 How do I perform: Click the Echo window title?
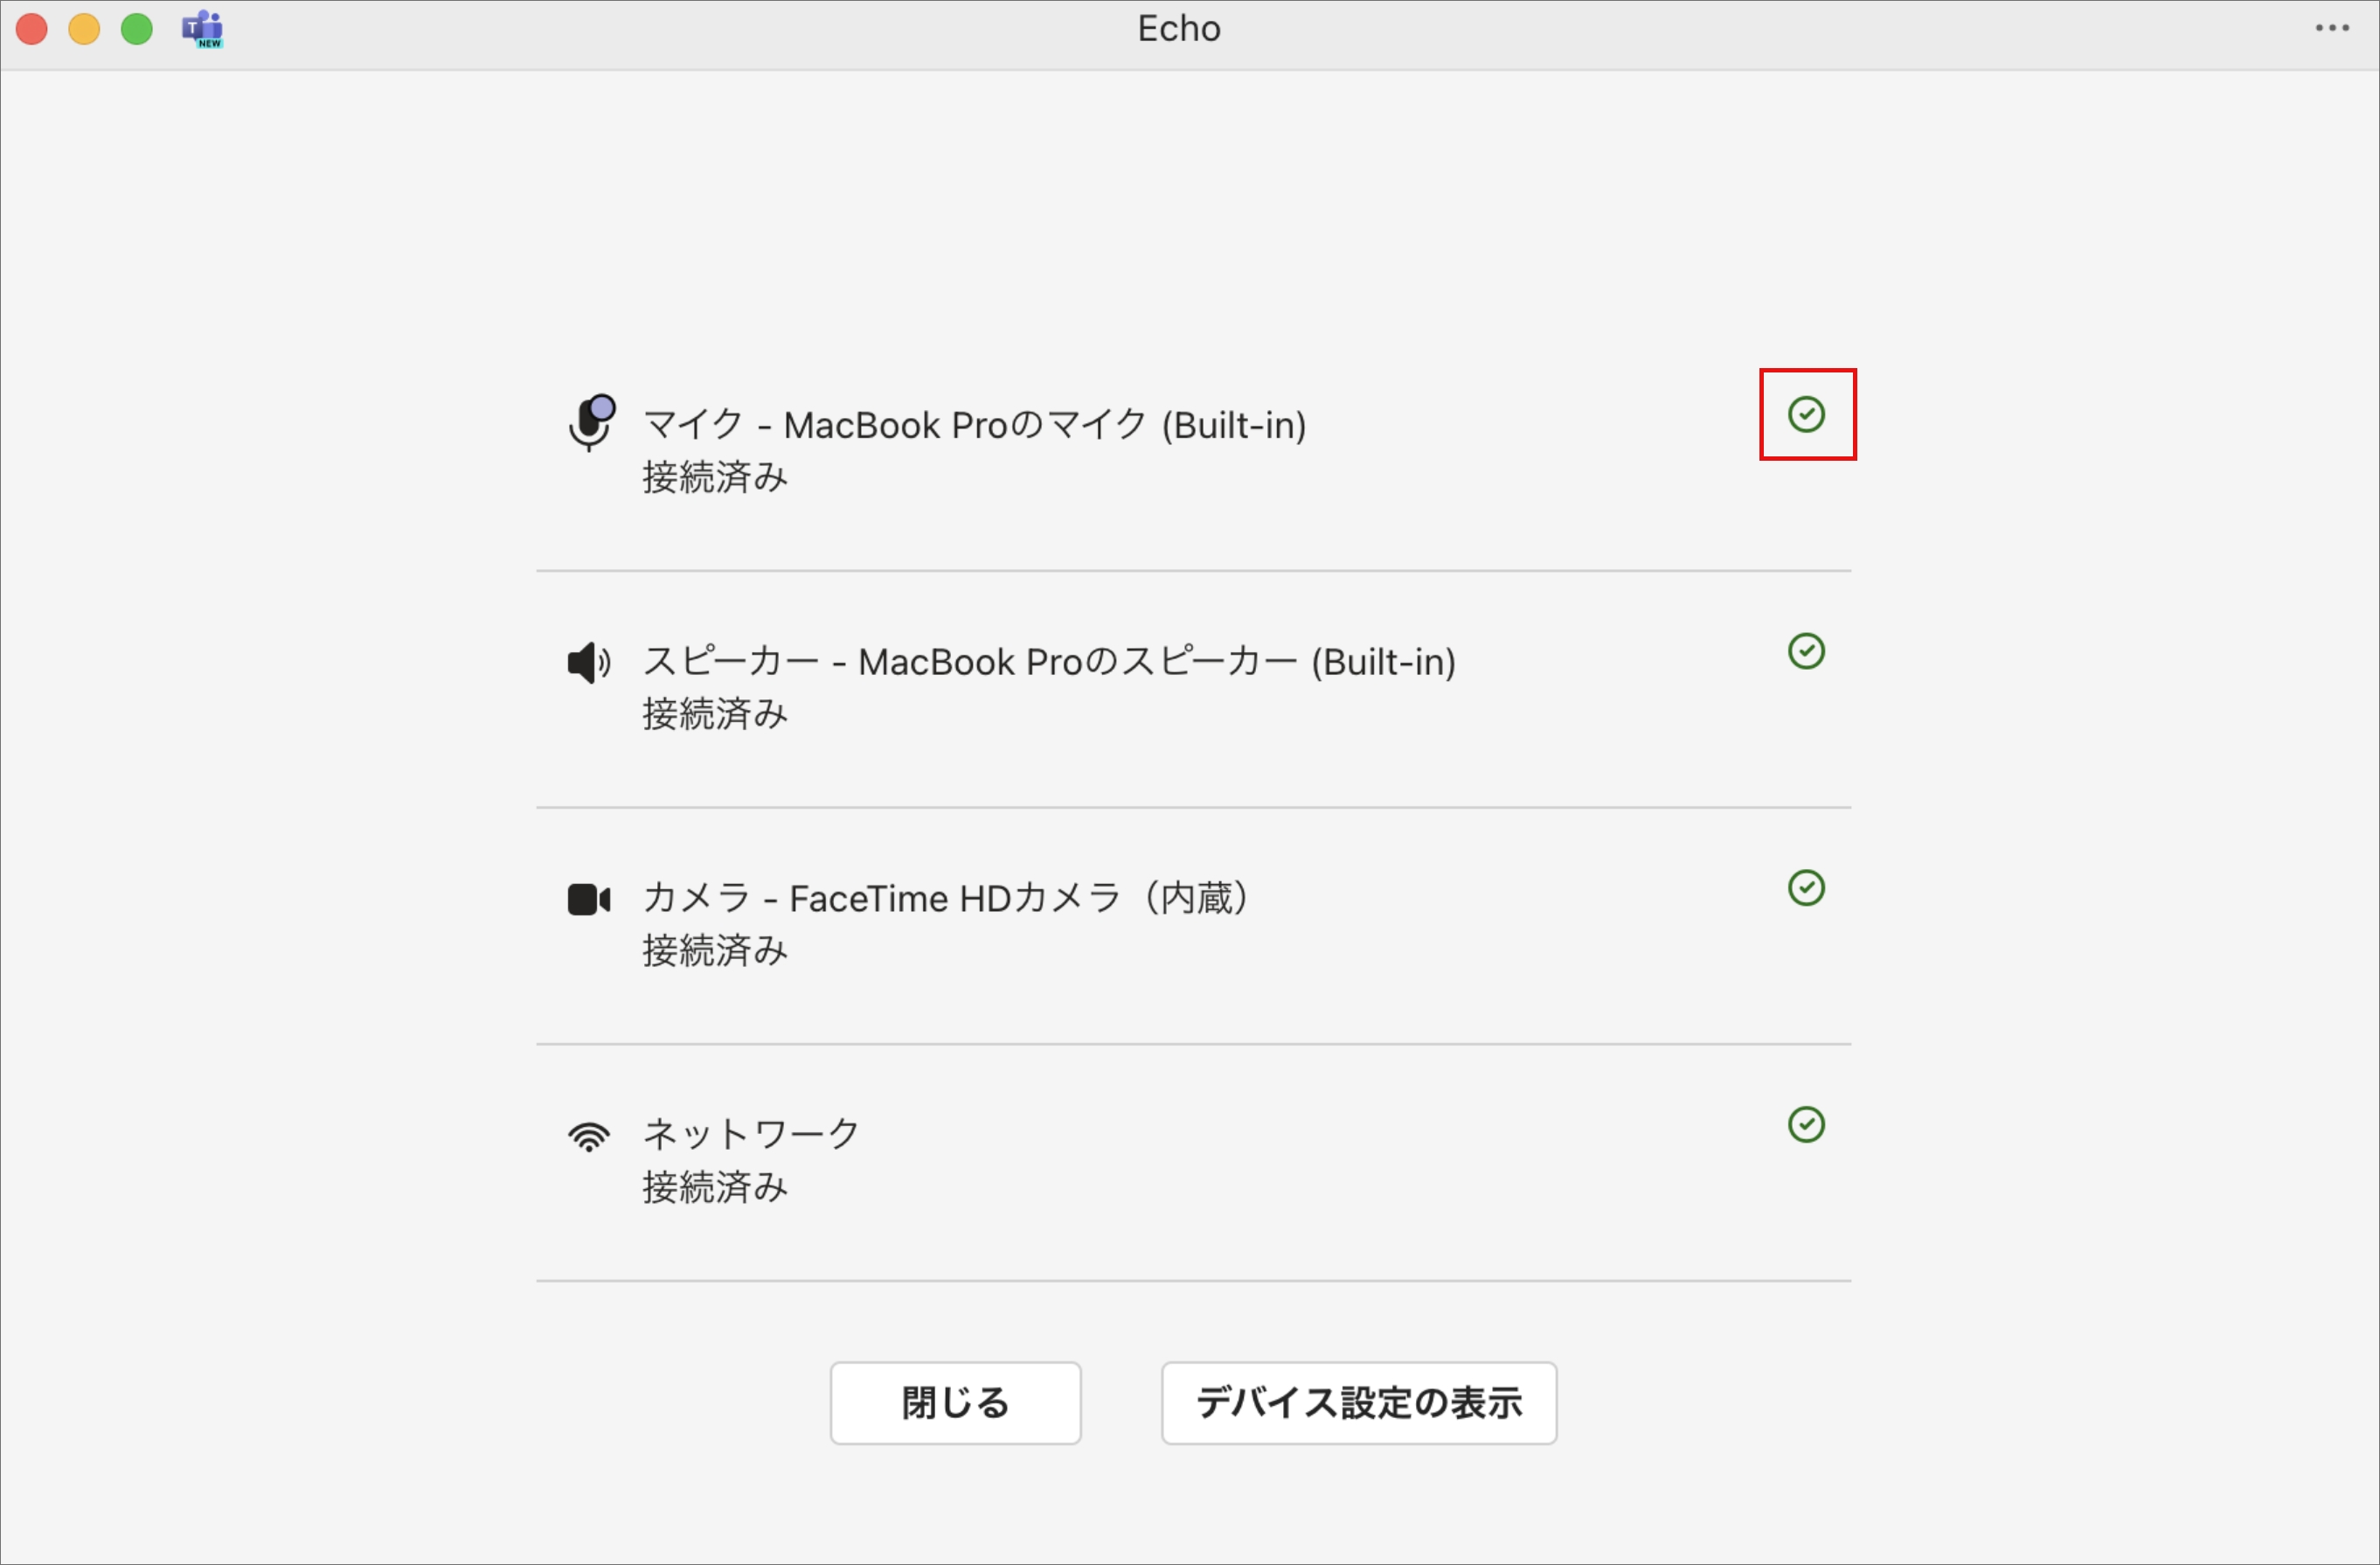pyautogui.click(x=1179, y=28)
